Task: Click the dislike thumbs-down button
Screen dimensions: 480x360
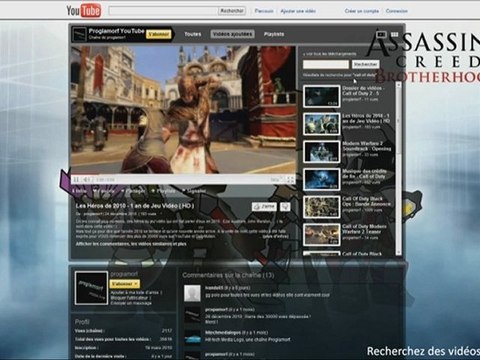Action: click(285, 207)
